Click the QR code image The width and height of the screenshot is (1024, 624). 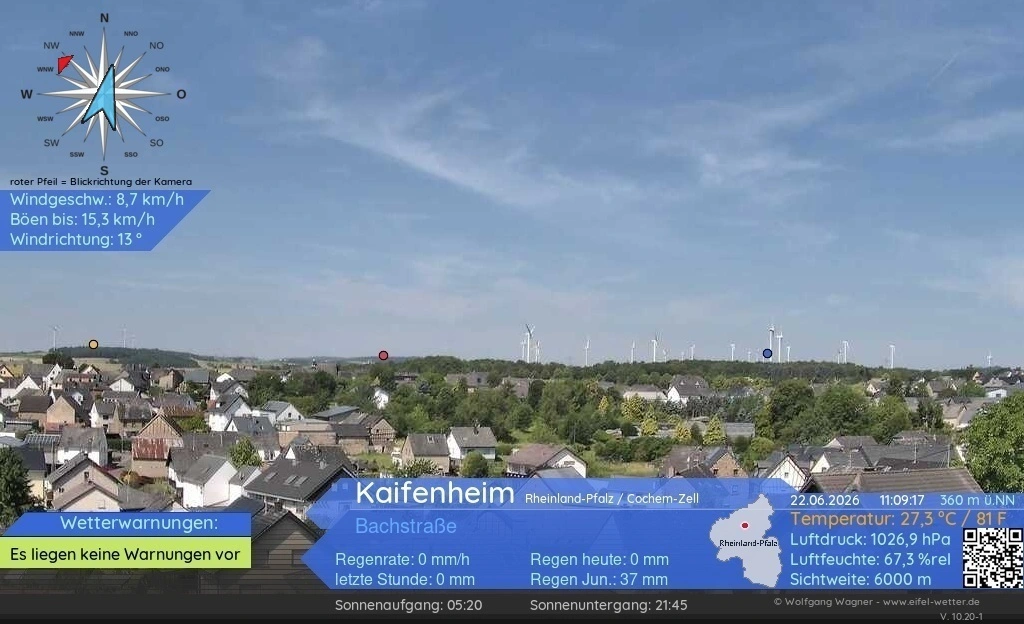(x=993, y=558)
